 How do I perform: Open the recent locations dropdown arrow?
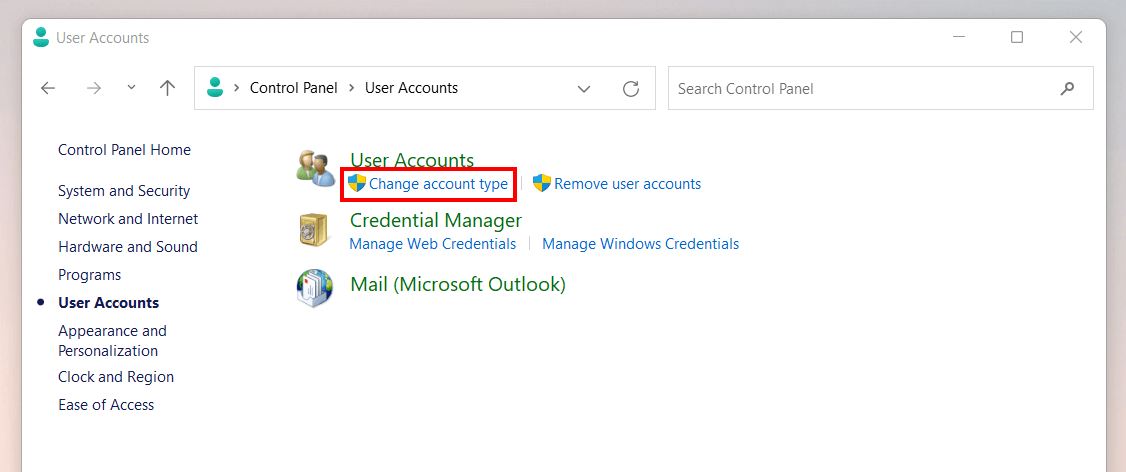click(x=131, y=88)
